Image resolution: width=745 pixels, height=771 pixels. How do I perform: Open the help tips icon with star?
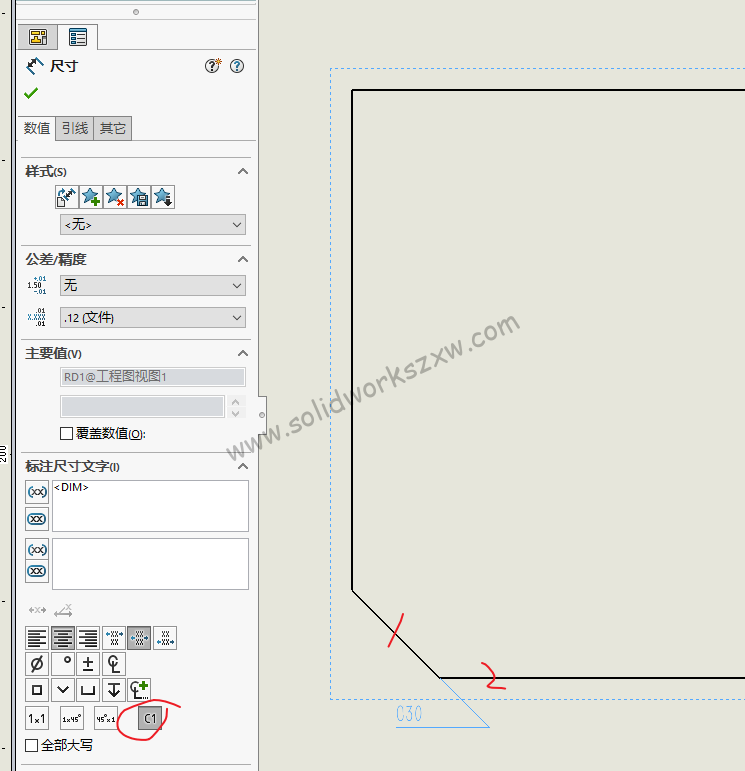(x=213, y=65)
